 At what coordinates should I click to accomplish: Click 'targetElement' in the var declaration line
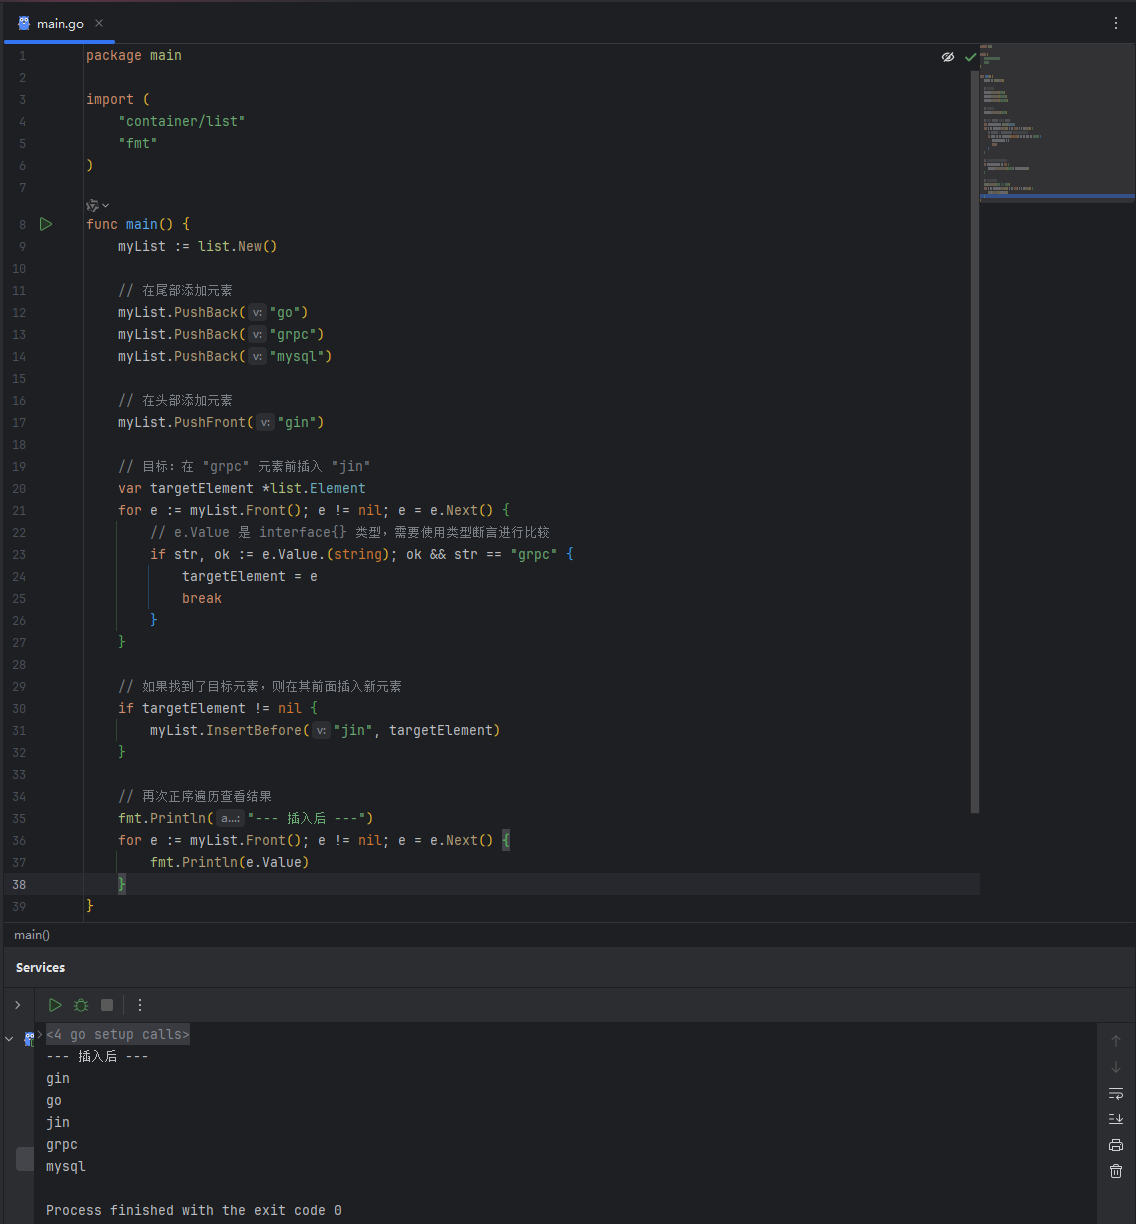click(x=202, y=488)
